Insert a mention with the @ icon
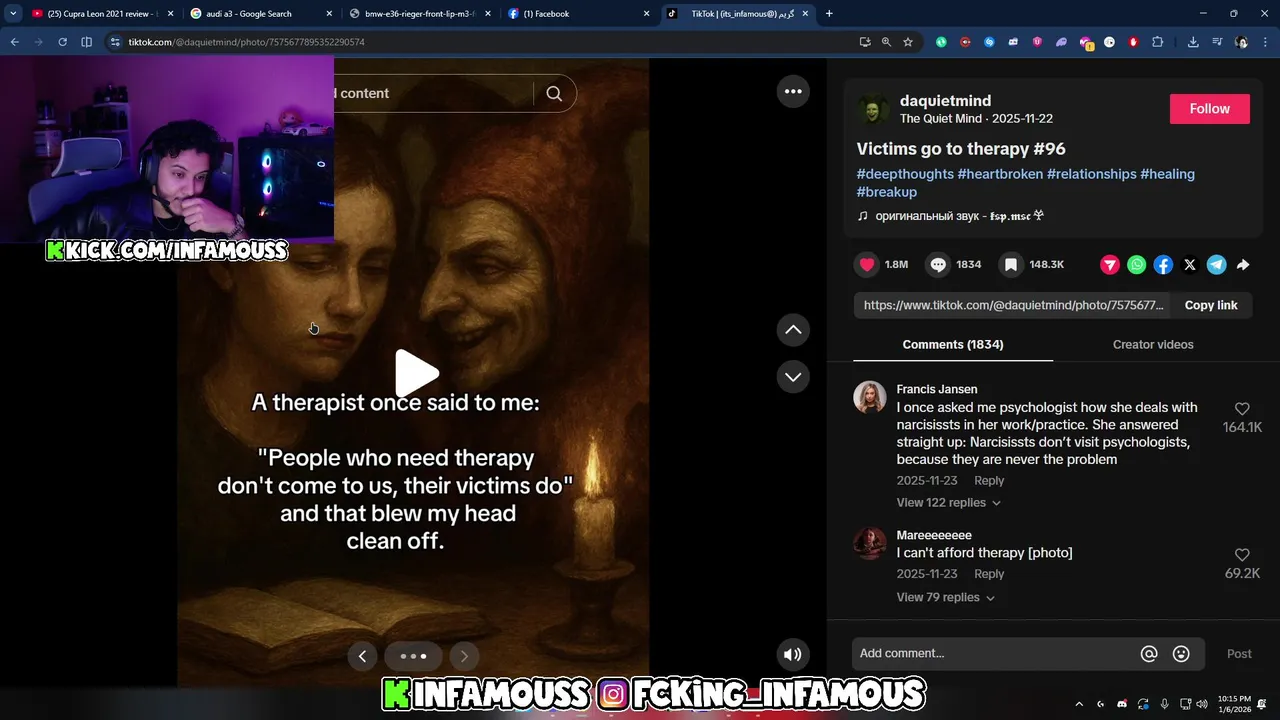 1149,654
